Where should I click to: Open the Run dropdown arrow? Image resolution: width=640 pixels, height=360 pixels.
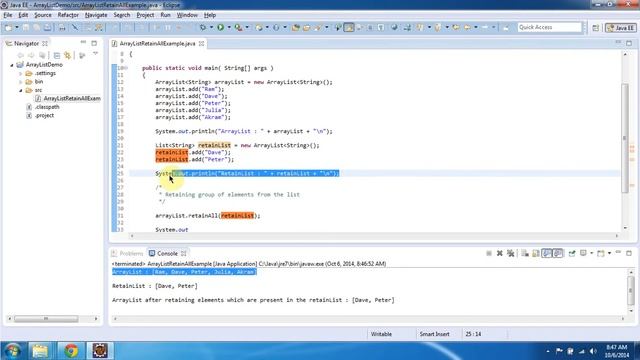click(x=229, y=27)
